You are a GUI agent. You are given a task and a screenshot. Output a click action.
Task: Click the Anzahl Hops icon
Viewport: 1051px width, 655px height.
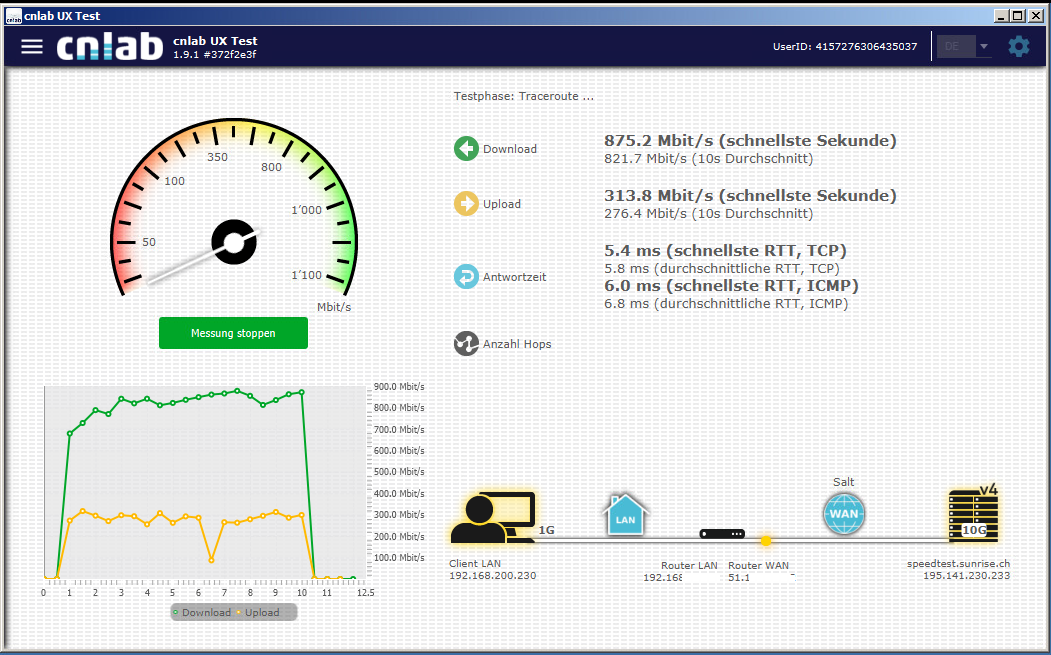point(466,344)
